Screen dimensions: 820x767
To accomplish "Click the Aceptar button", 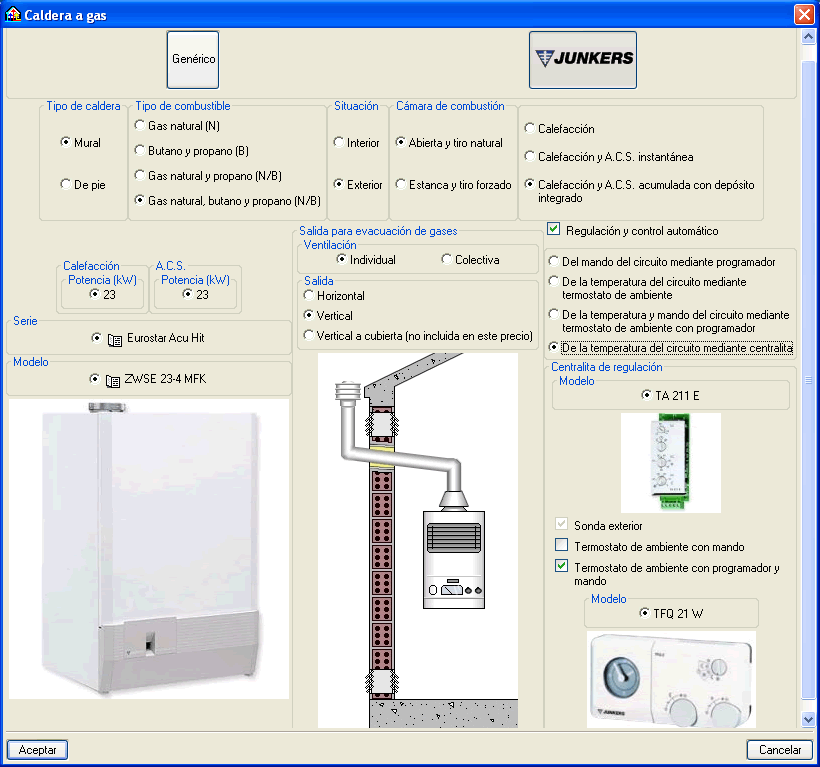I will pos(37,750).
